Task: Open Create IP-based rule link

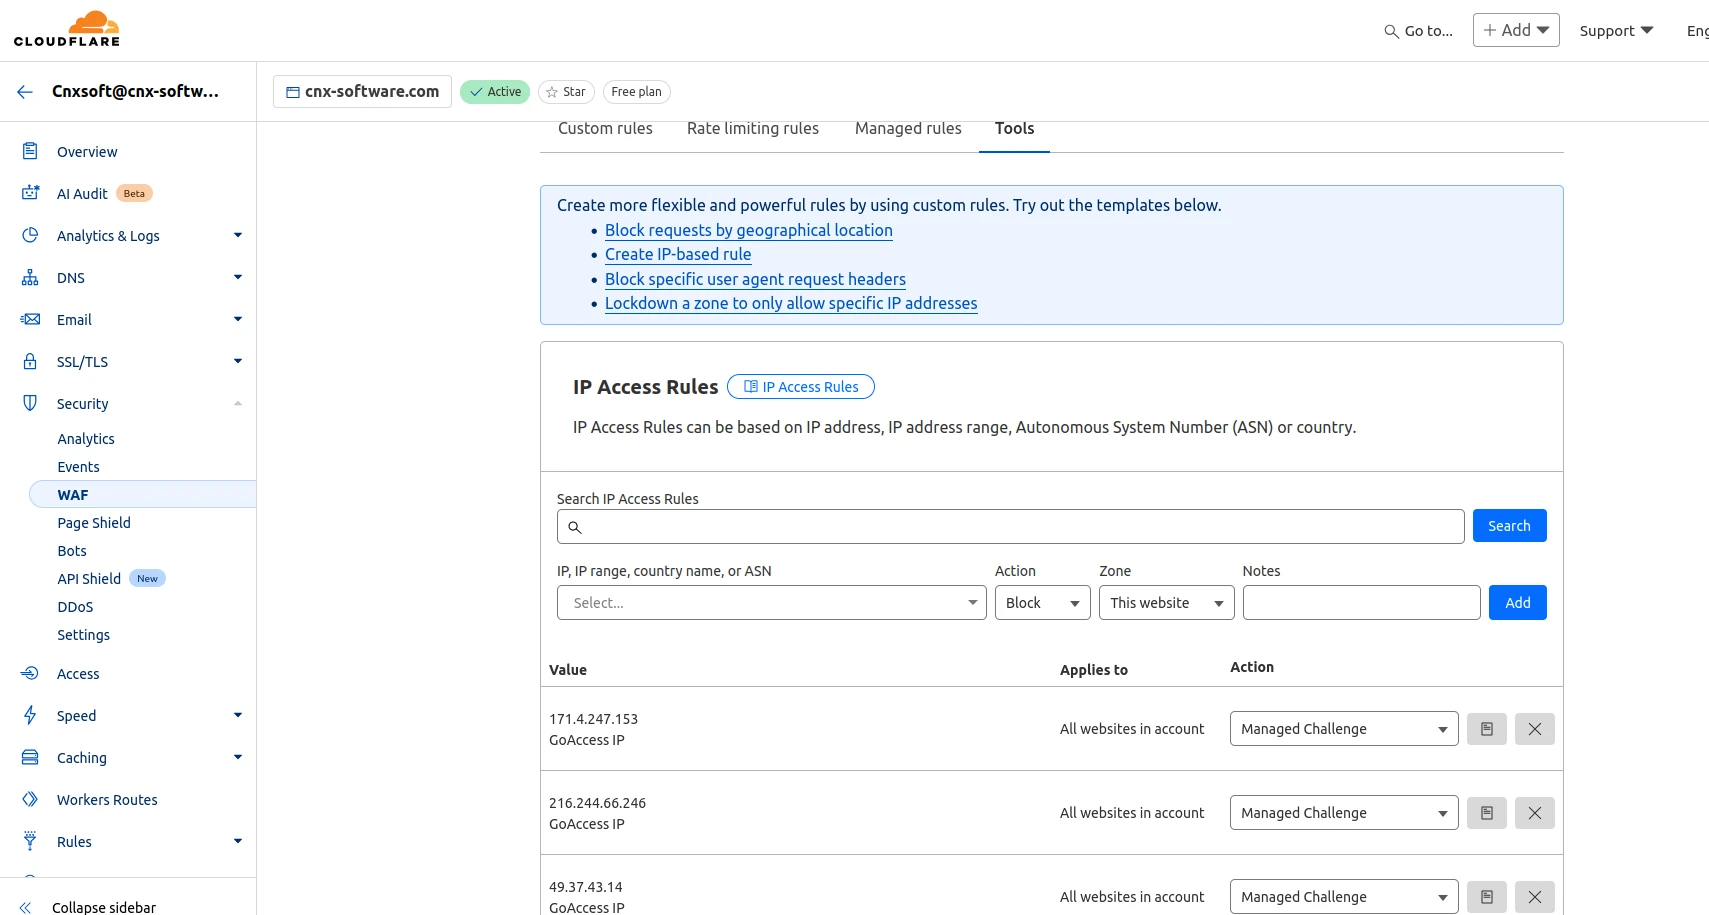Action: tap(678, 254)
